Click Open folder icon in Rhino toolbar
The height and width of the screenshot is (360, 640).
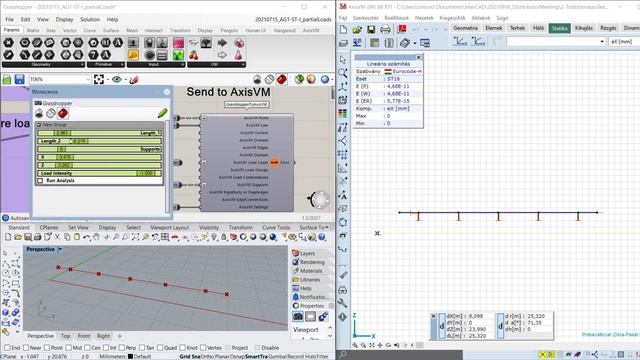tap(18, 237)
